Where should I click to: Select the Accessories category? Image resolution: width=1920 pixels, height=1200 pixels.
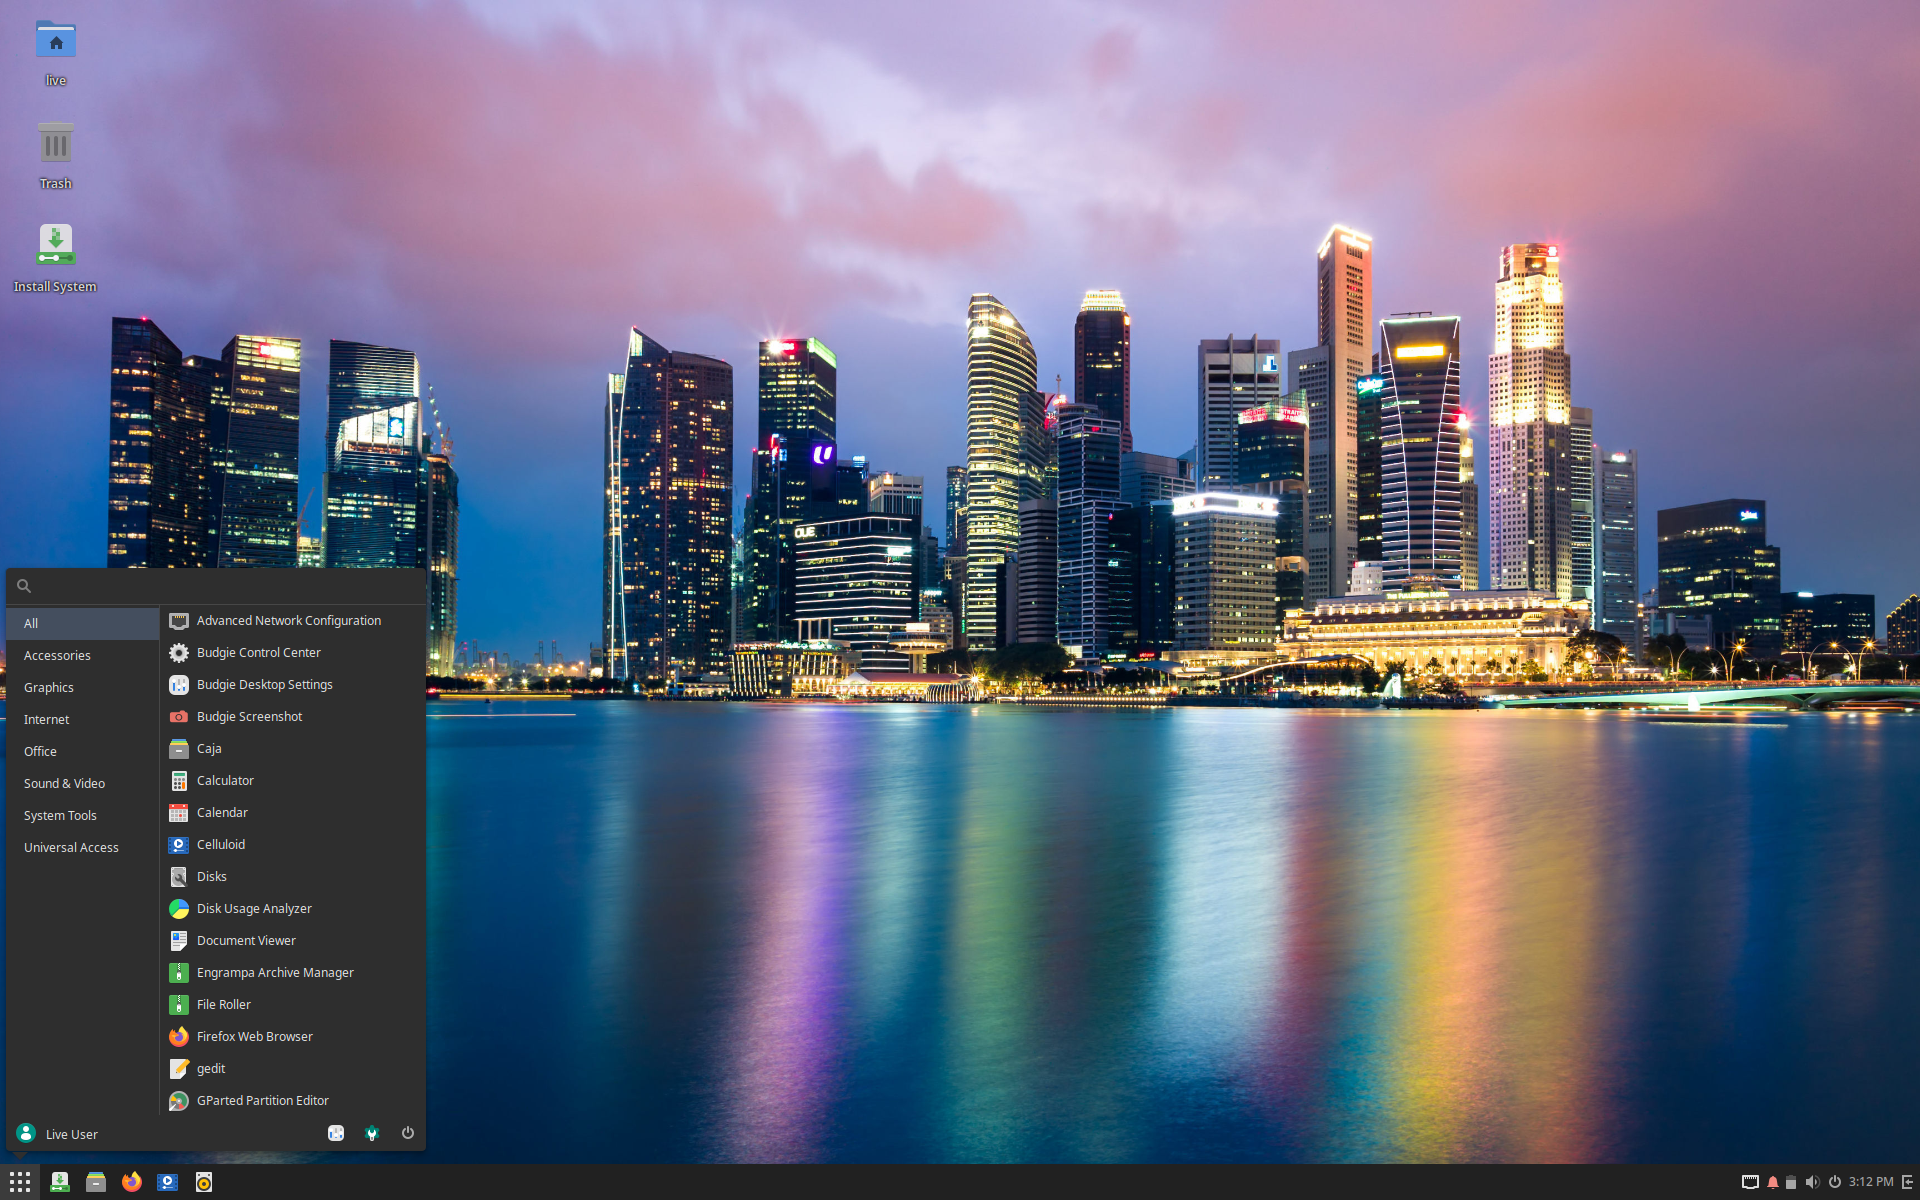pos(83,655)
